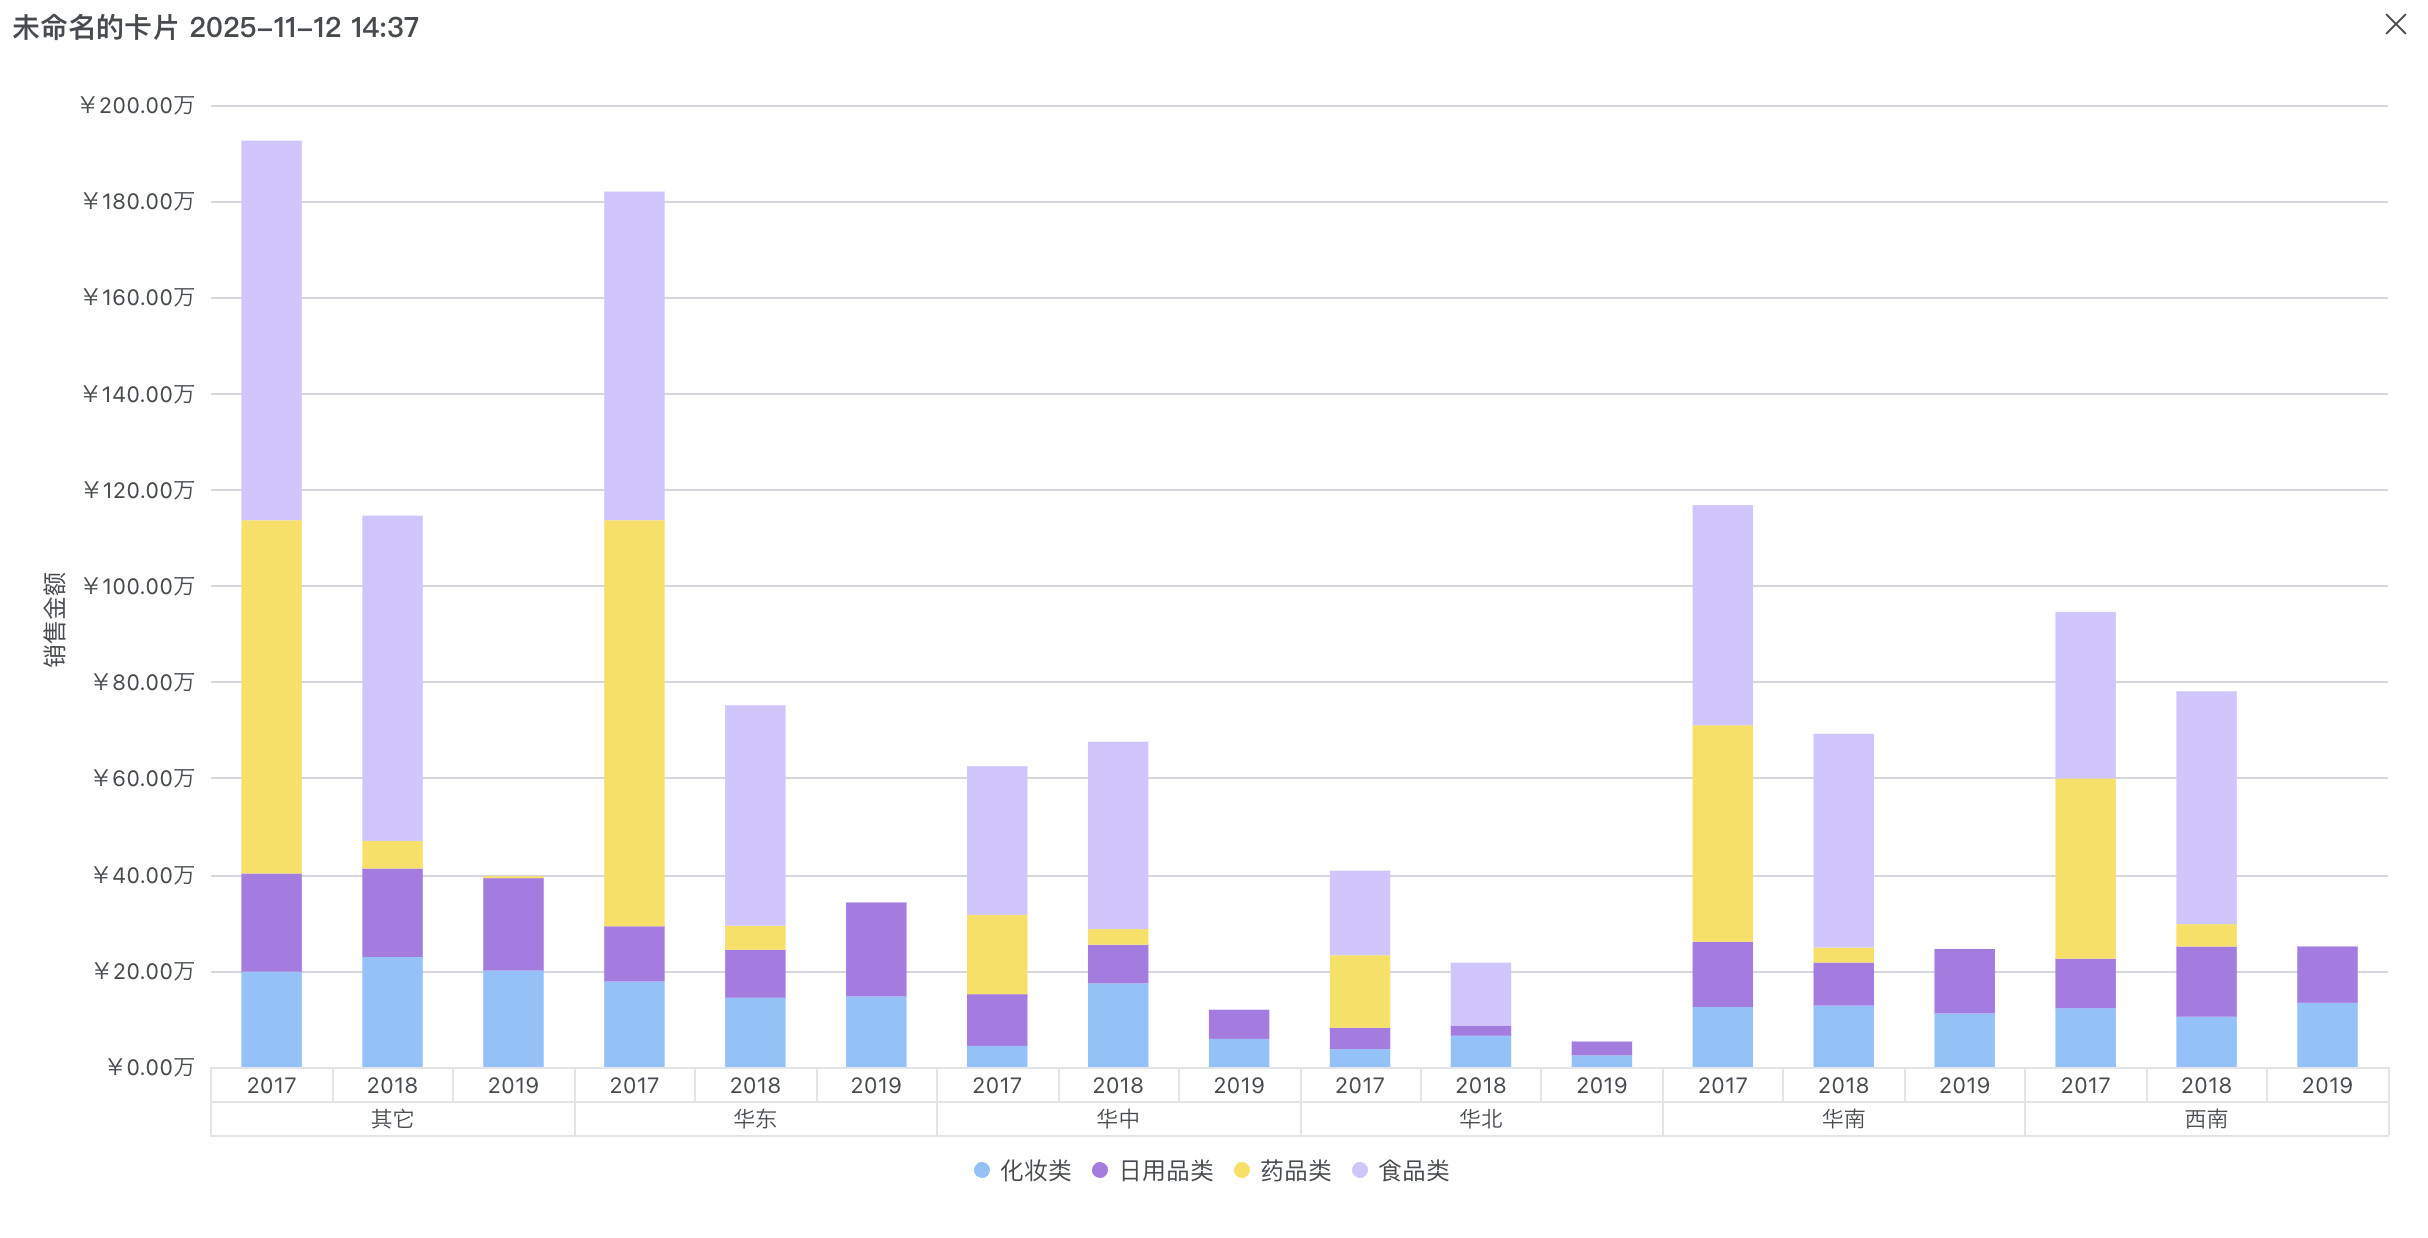Click 日用品类 segment of 华东 2019 bar

[876, 949]
